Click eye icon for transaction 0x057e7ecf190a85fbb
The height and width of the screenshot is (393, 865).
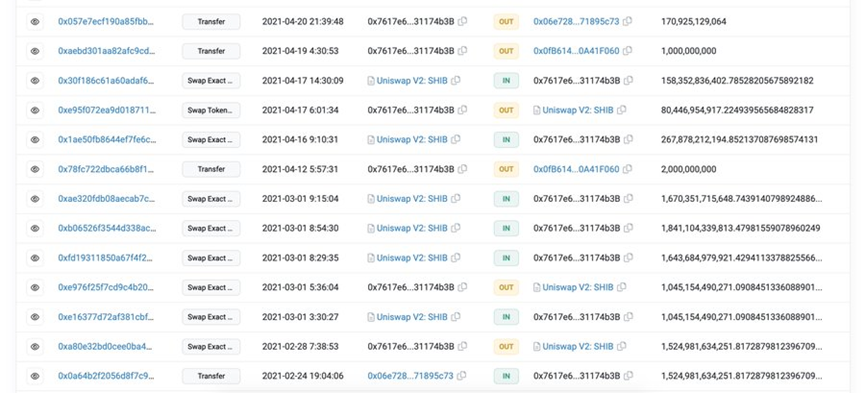pyautogui.click(x=35, y=22)
